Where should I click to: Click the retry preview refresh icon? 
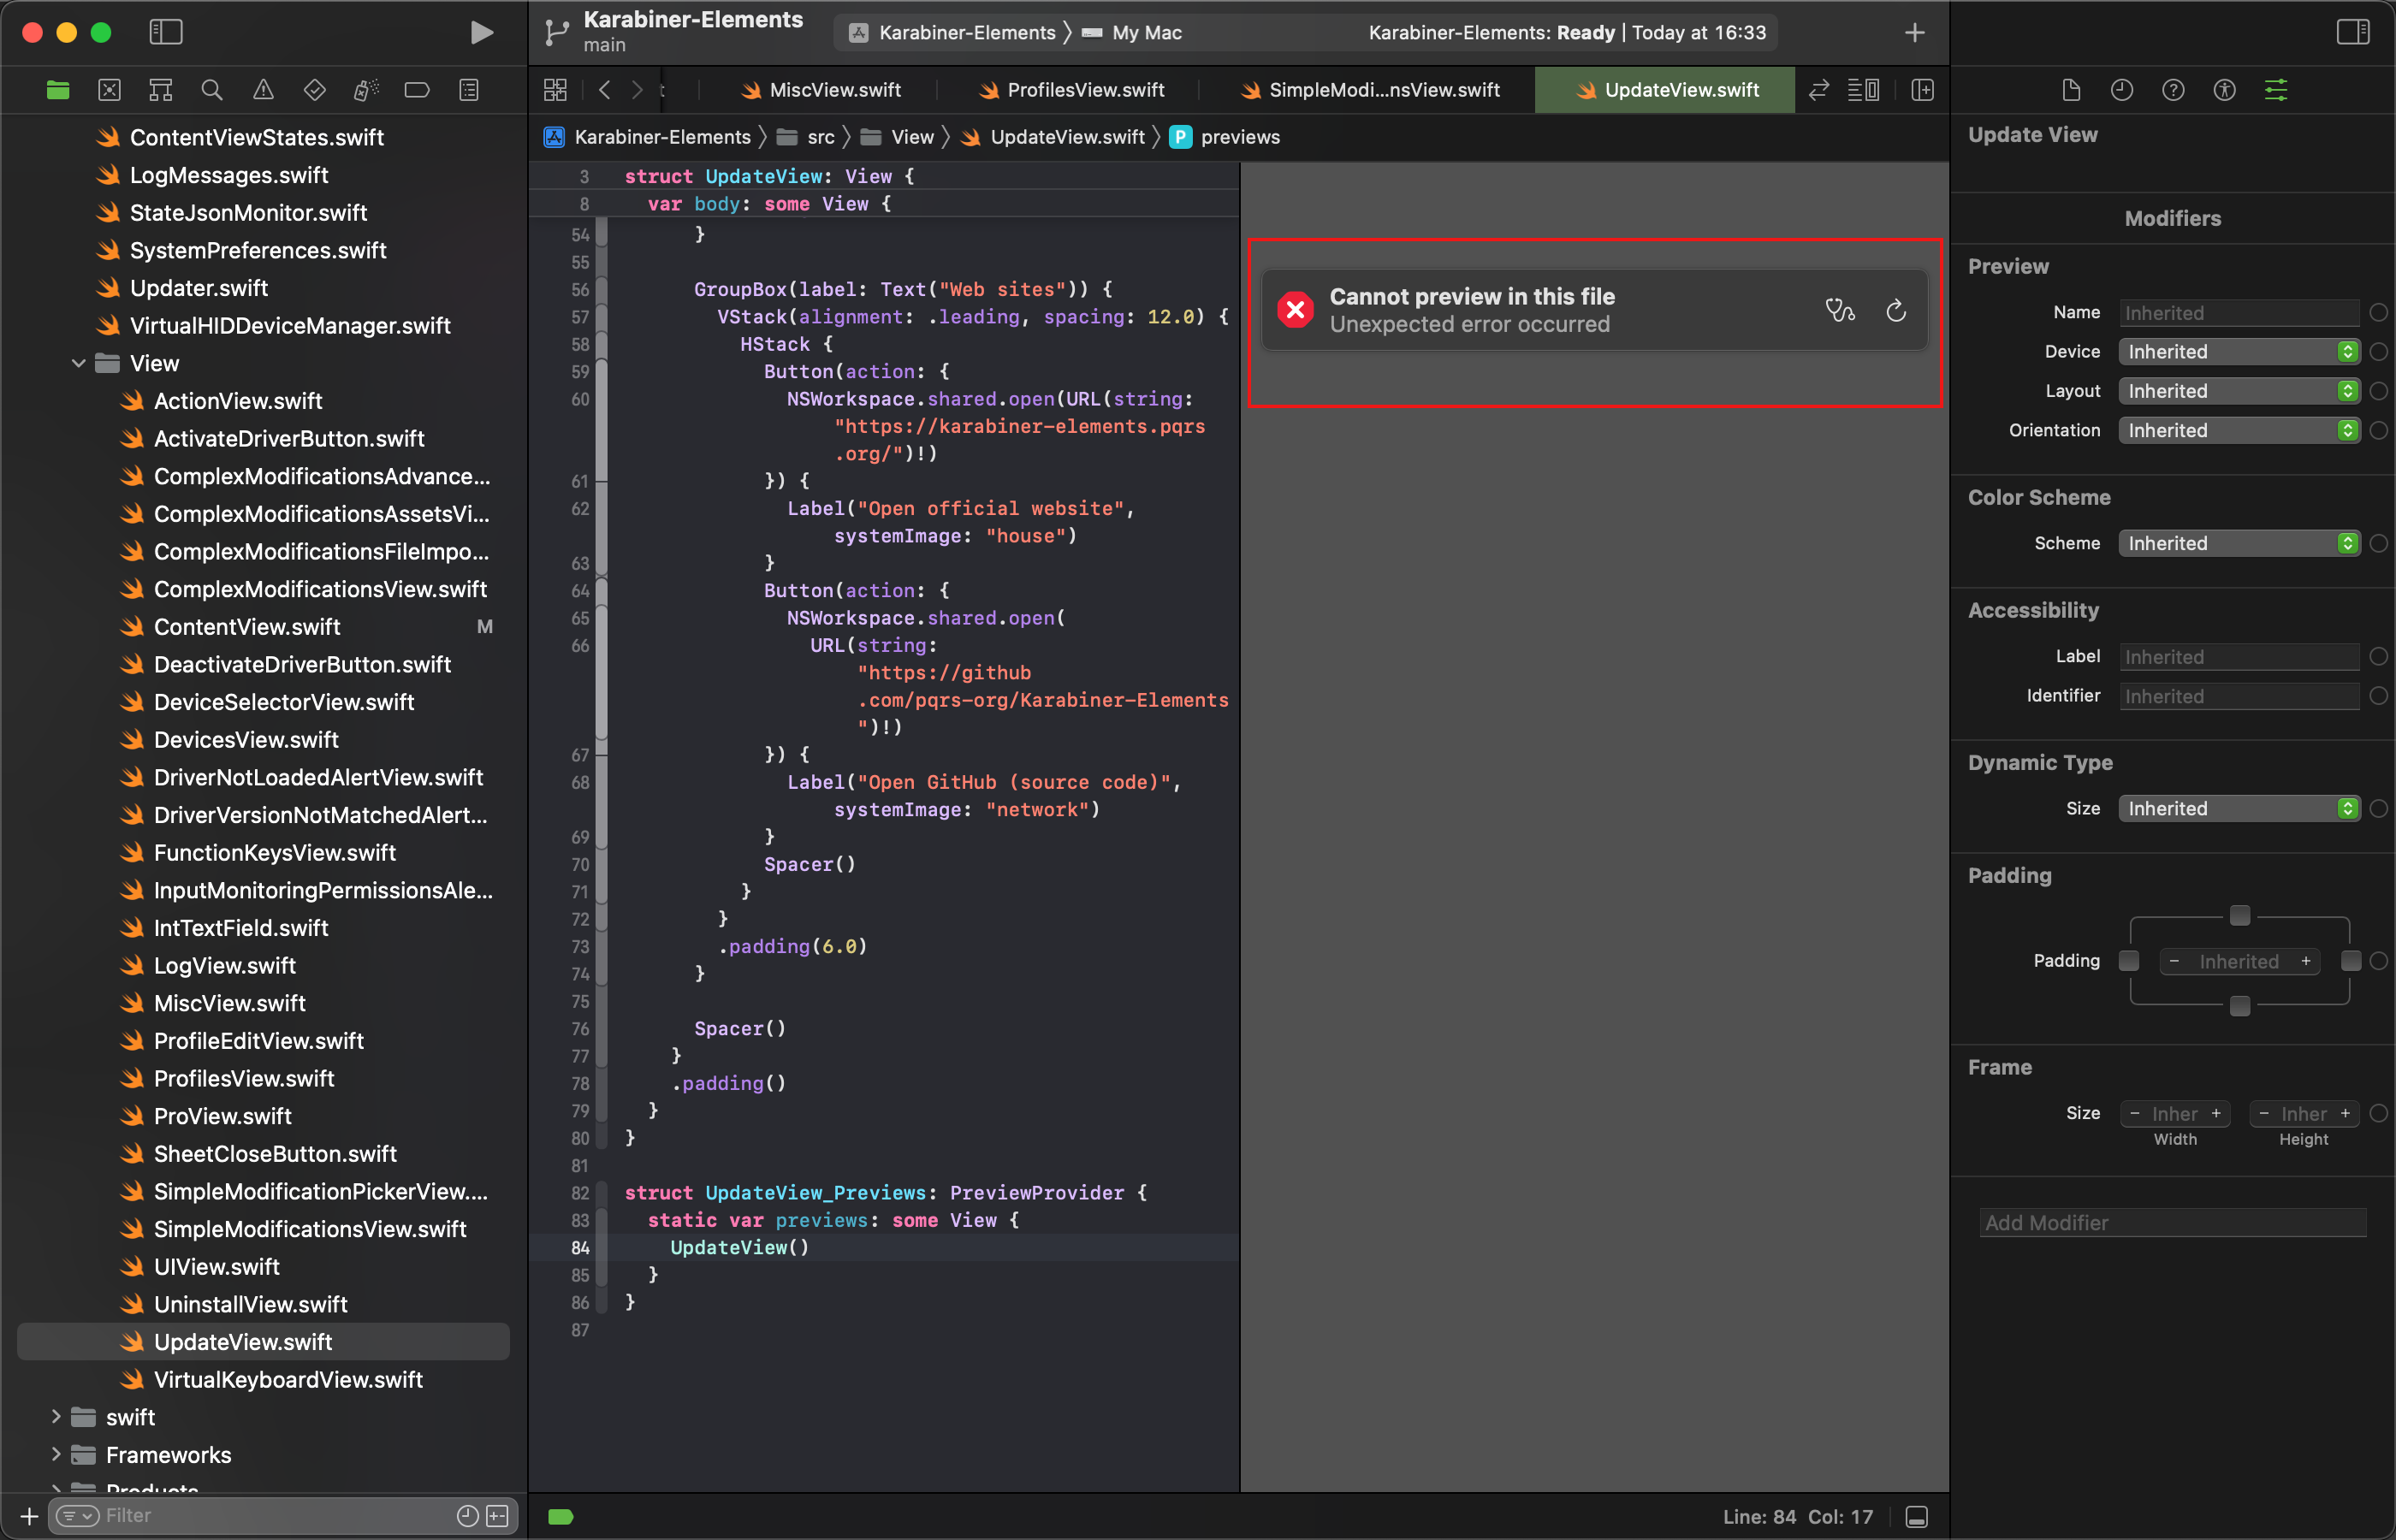click(x=1895, y=310)
